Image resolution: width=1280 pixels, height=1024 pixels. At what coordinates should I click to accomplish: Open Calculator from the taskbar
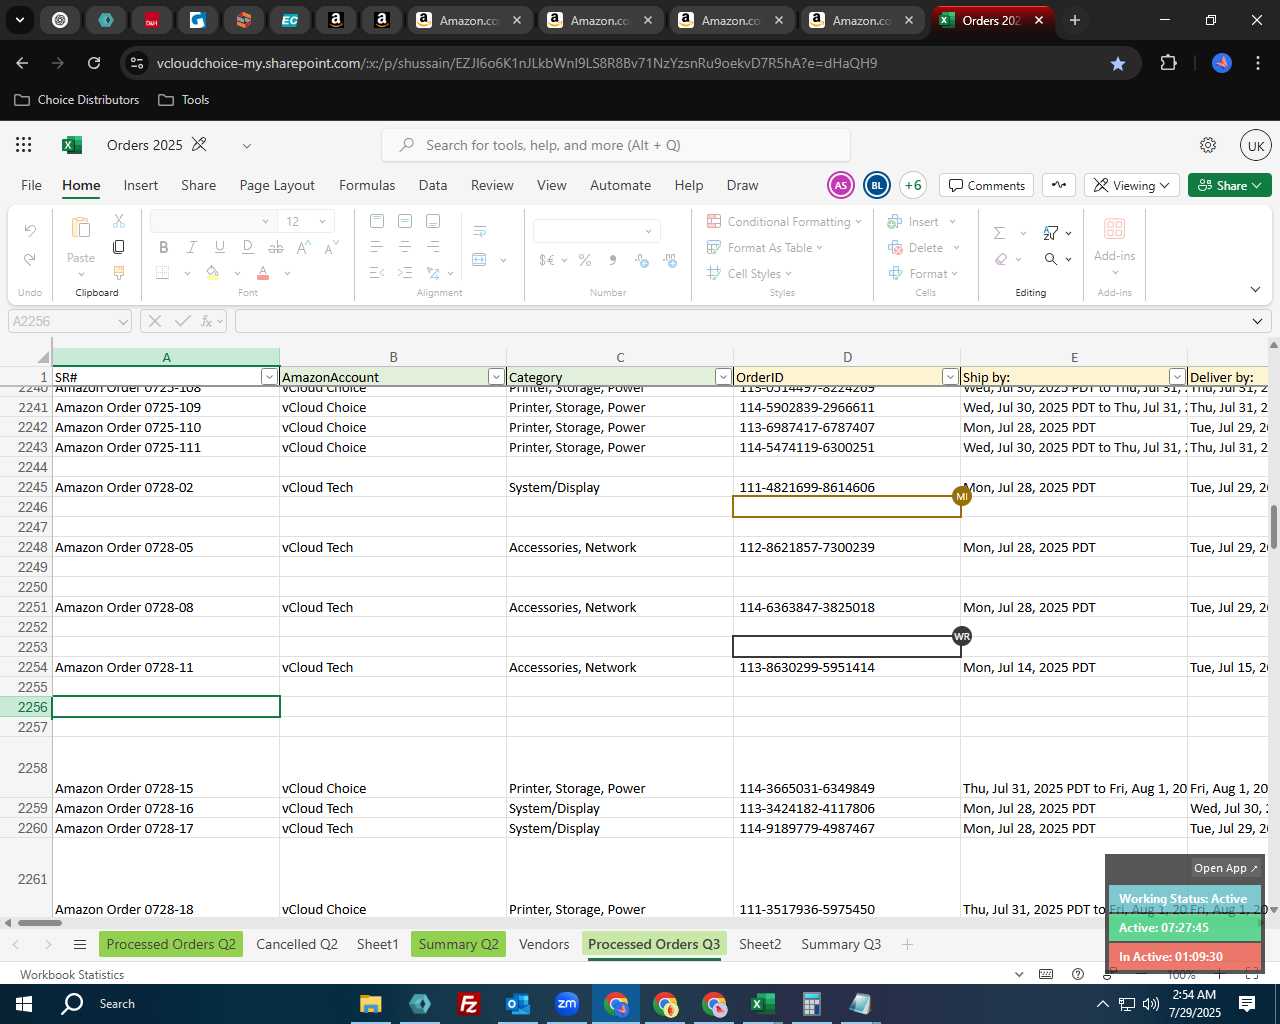click(812, 1004)
